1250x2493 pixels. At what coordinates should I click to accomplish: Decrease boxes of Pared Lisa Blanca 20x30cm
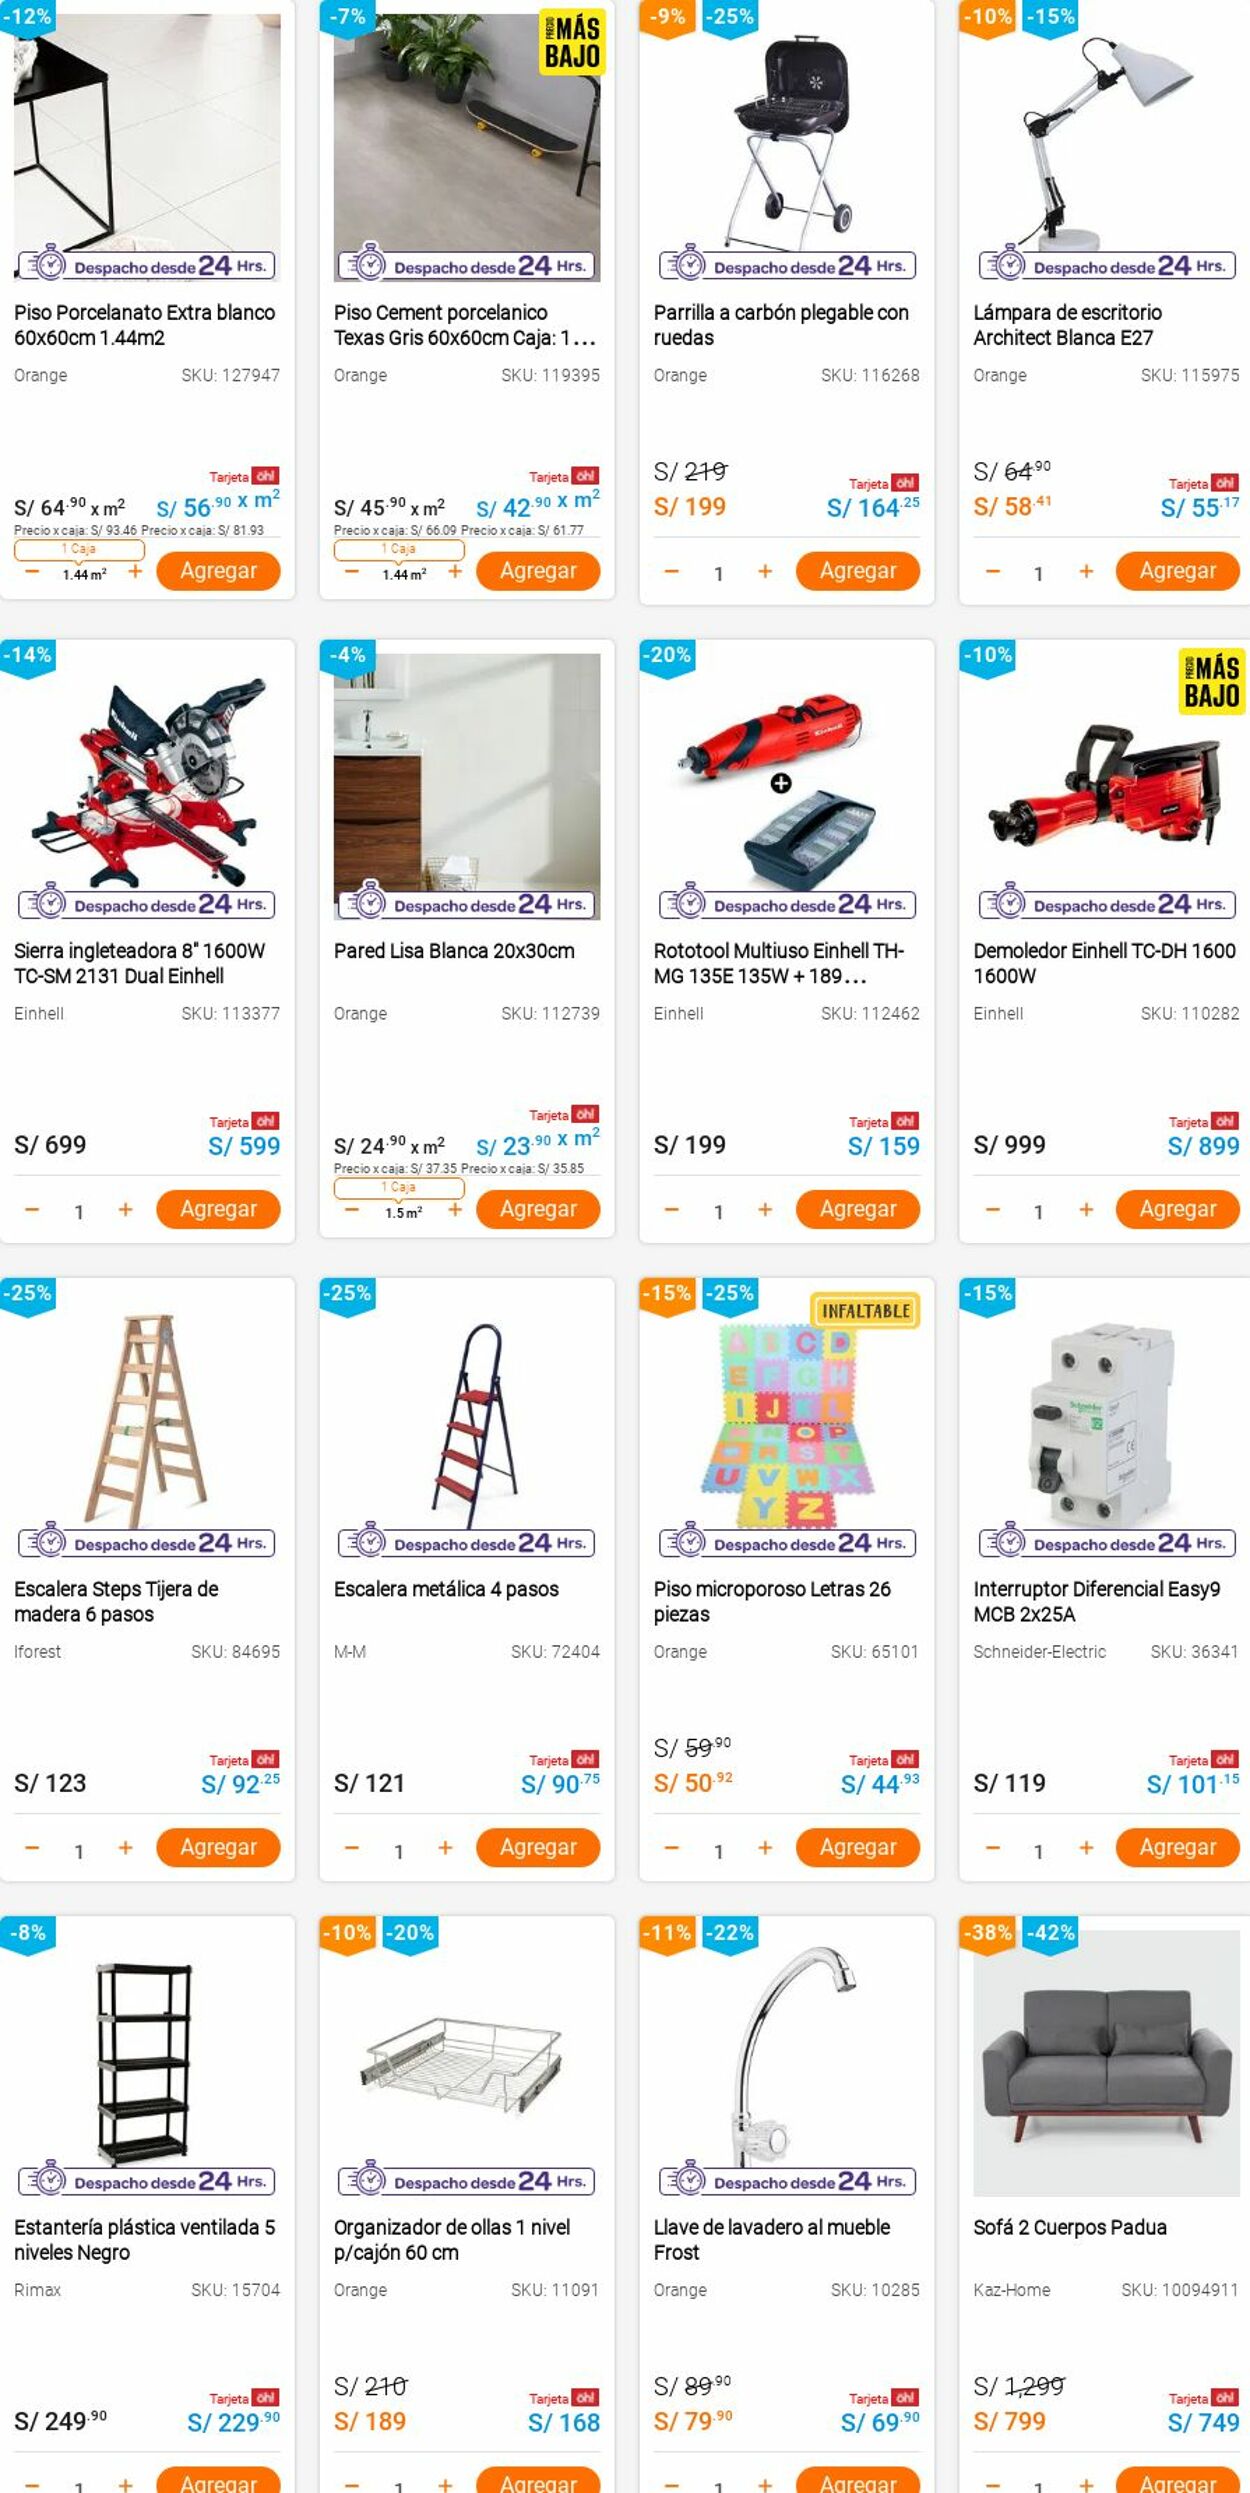pos(352,1209)
